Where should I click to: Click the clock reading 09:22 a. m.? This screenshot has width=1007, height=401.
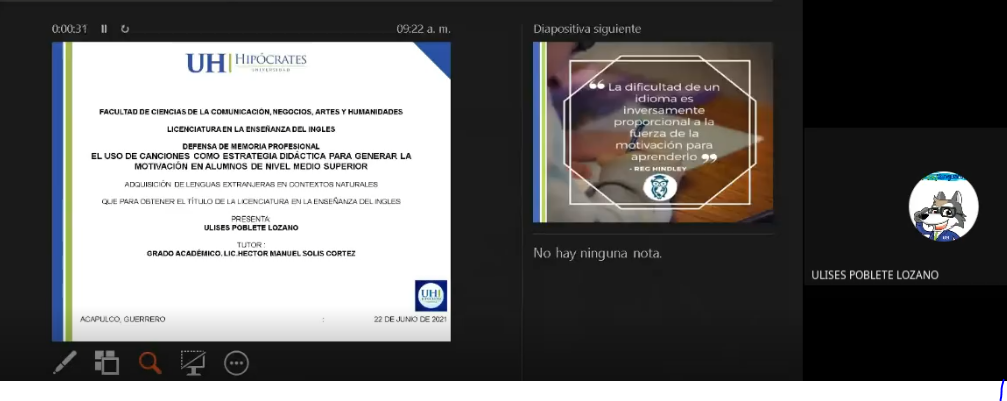(x=423, y=29)
